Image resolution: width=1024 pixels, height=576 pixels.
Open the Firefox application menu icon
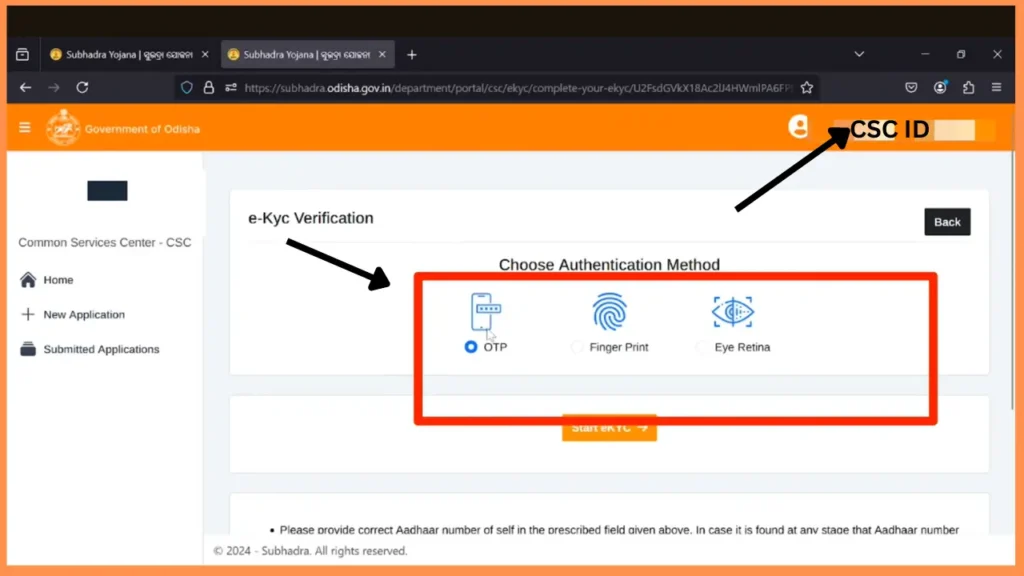pos(997,88)
